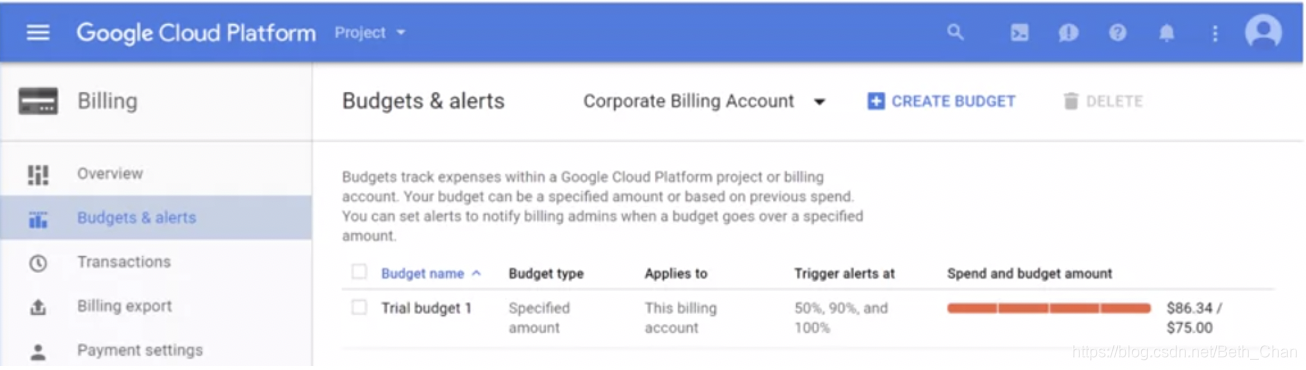Click the '50%, 90%, and 100%' cell
The image size is (1306, 370).
click(x=841, y=318)
